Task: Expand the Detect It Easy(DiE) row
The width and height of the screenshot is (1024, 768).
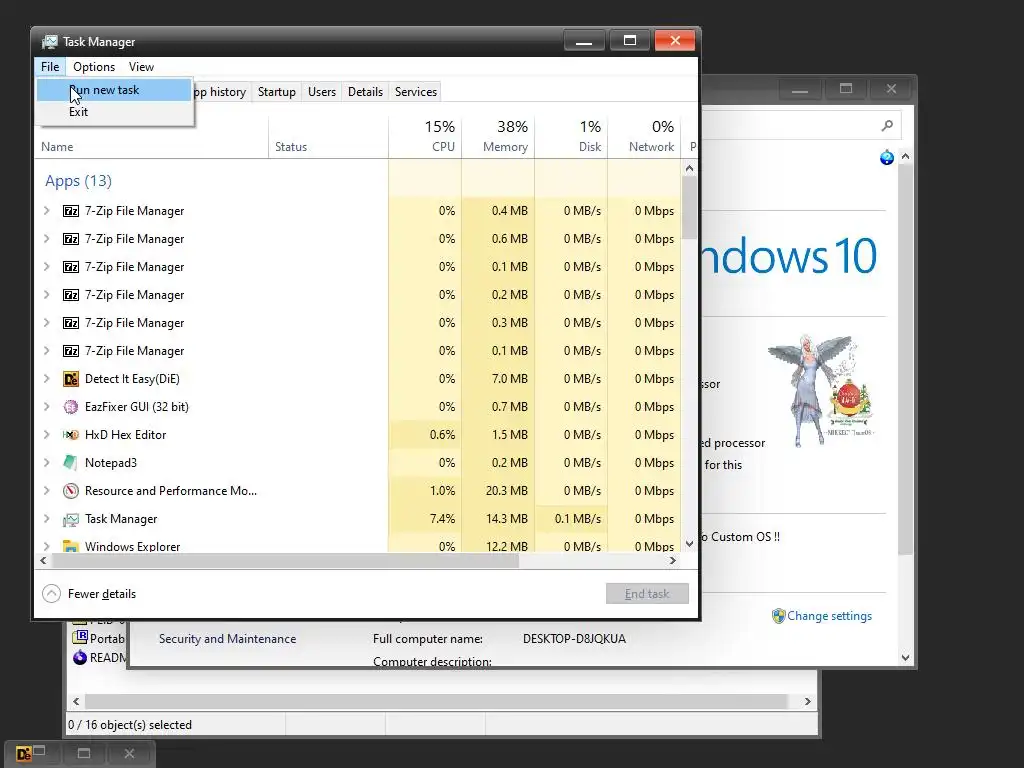Action: [46, 378]
